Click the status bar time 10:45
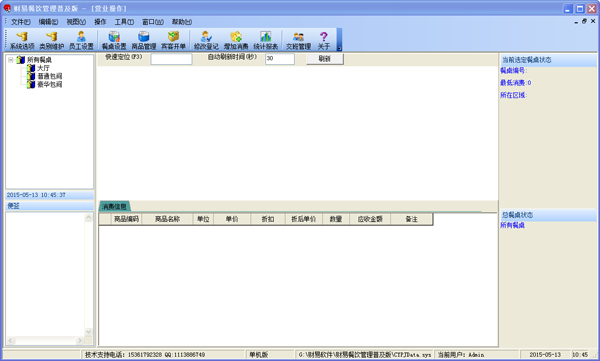 580,355
